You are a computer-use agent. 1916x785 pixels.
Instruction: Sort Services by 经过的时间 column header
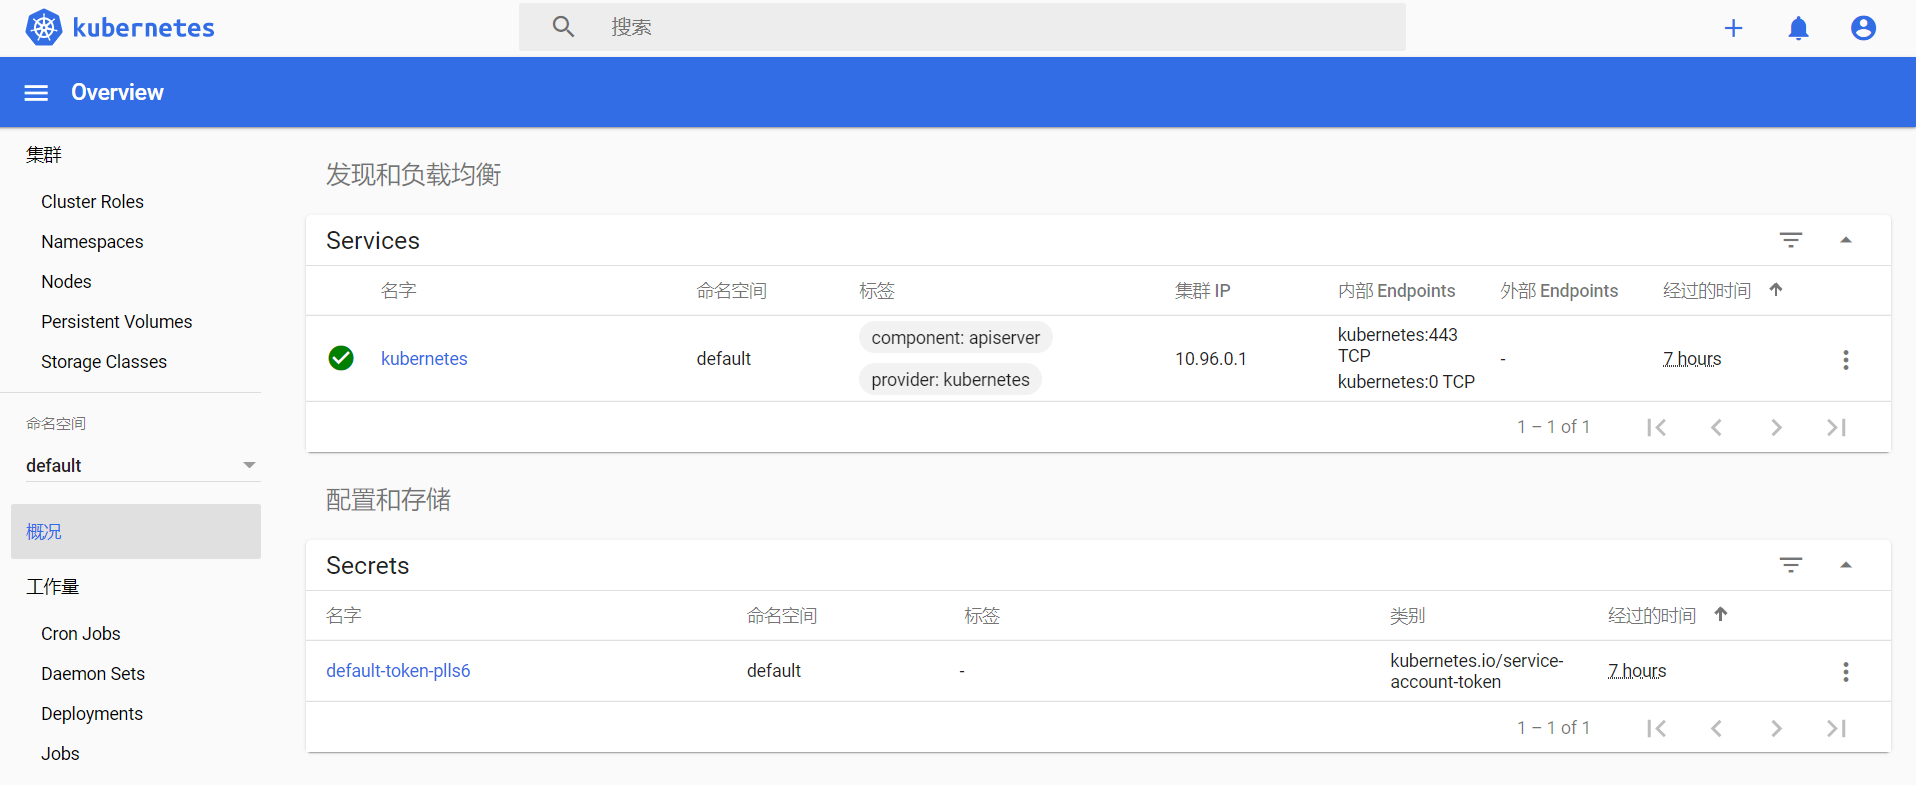pyautogui.click(x=1706, y=291)
